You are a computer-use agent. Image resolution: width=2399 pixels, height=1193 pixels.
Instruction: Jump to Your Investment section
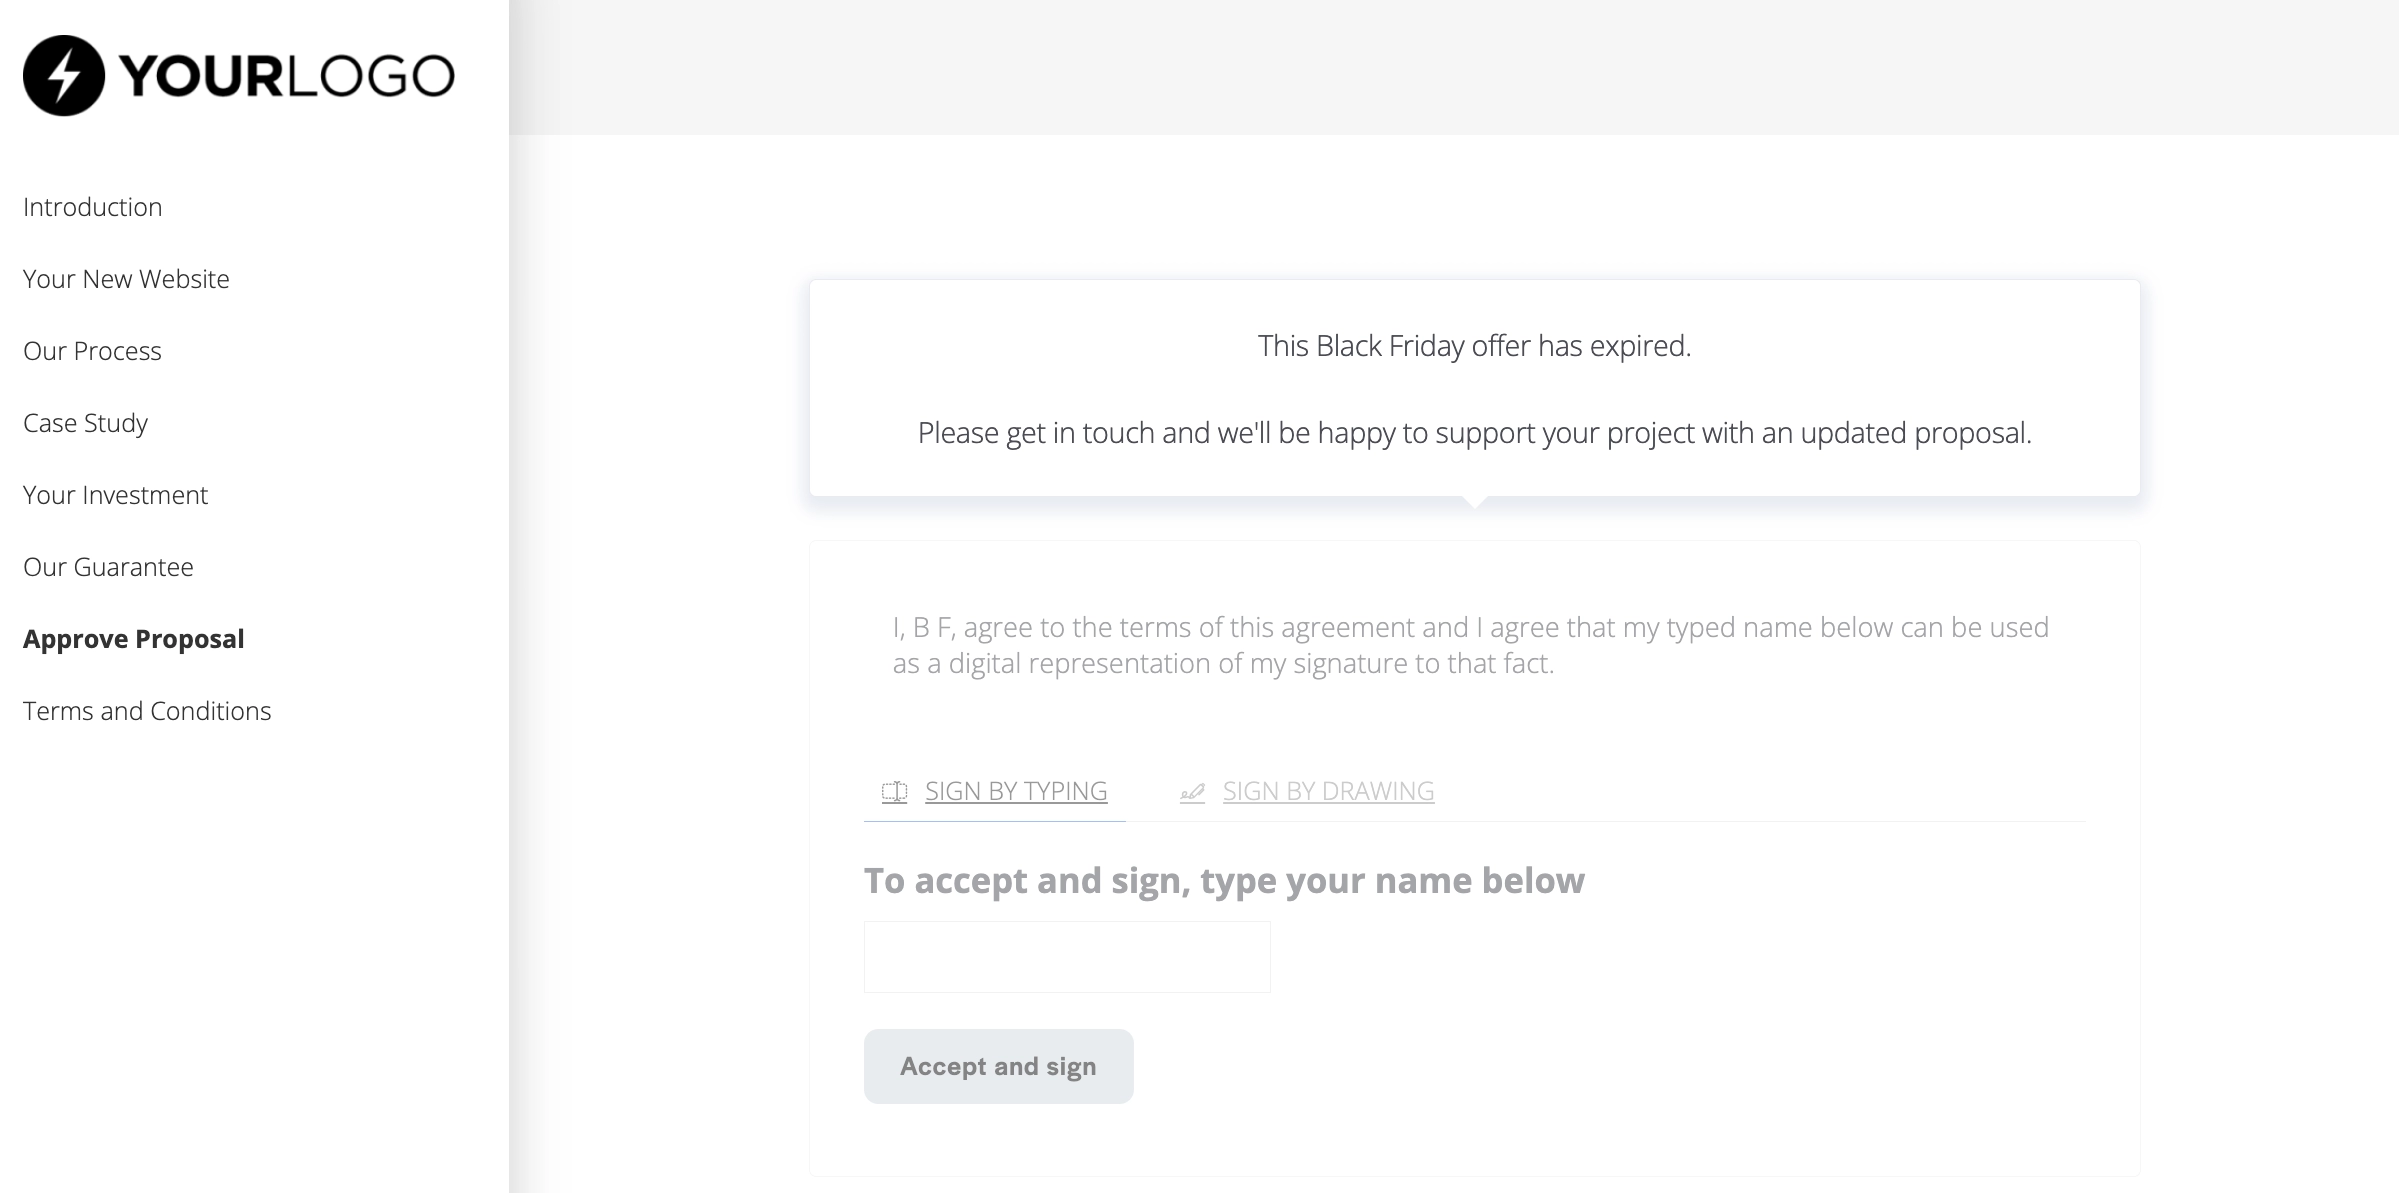coord(115,495)
